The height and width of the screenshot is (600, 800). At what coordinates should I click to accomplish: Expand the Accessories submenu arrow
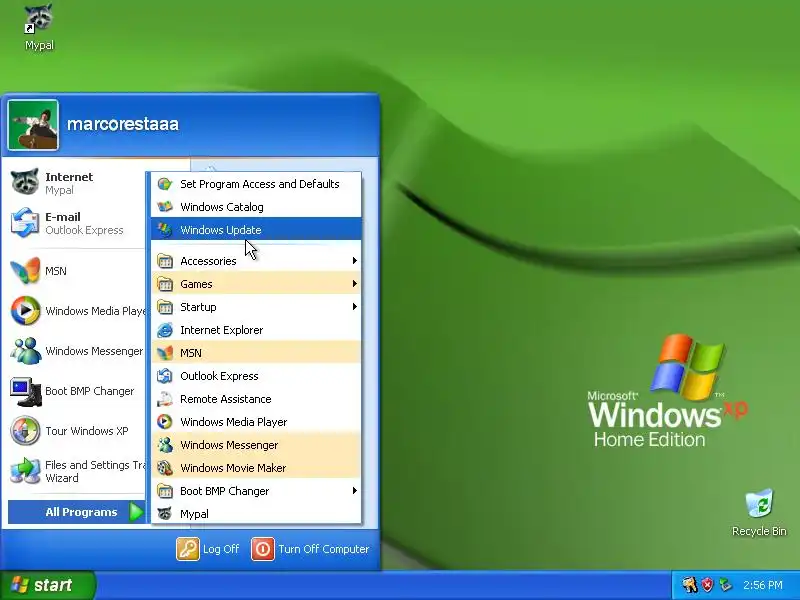click(x=354, y=261)
